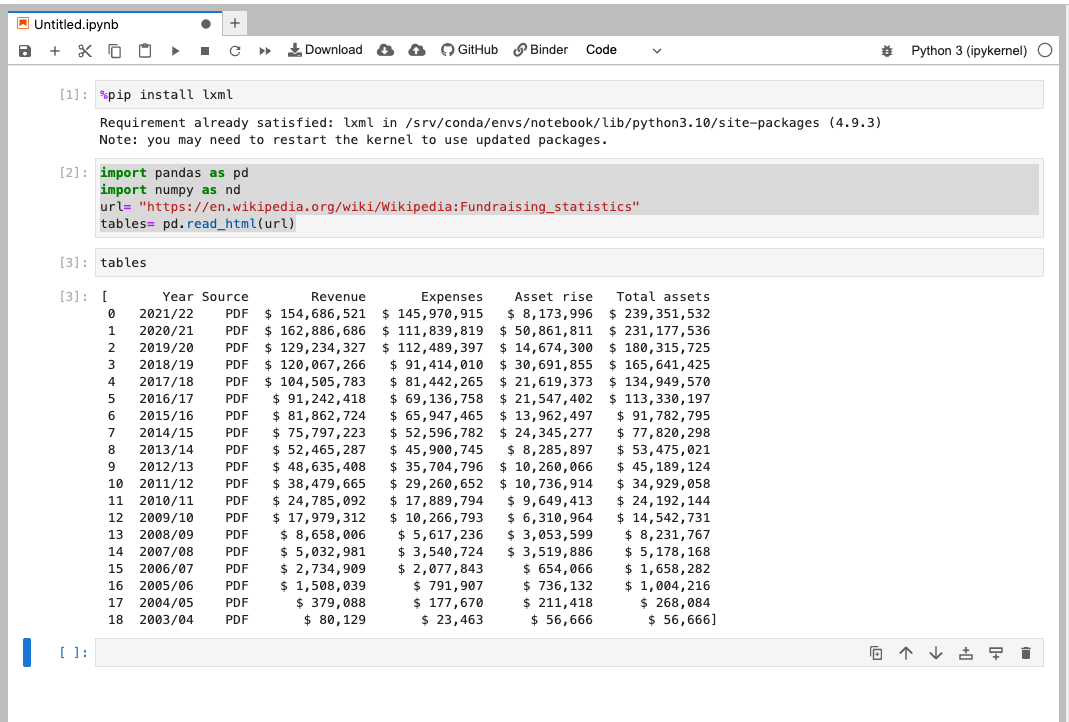Viewport: 1069px width, 722px height.
Task: Restart the kernel with the circular arrow icon
Action: point(235,50)
